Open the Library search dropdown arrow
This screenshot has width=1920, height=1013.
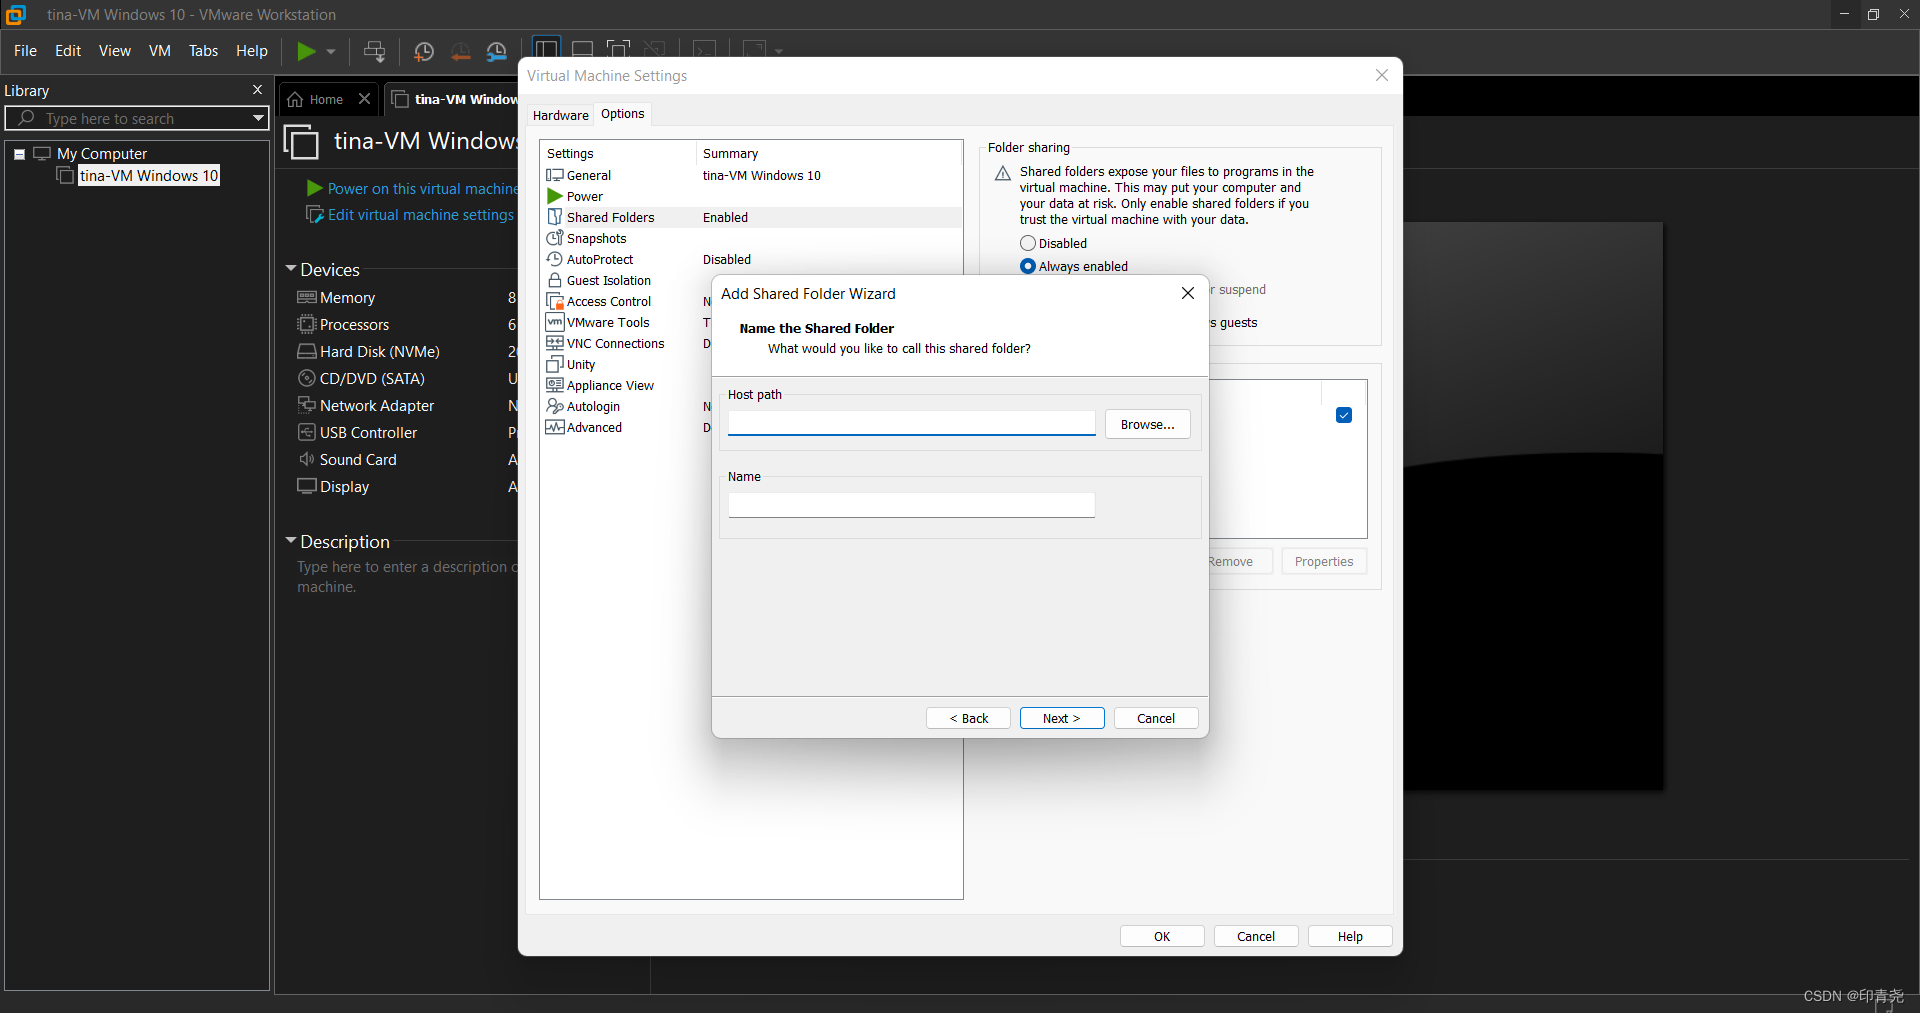point(258,118)
